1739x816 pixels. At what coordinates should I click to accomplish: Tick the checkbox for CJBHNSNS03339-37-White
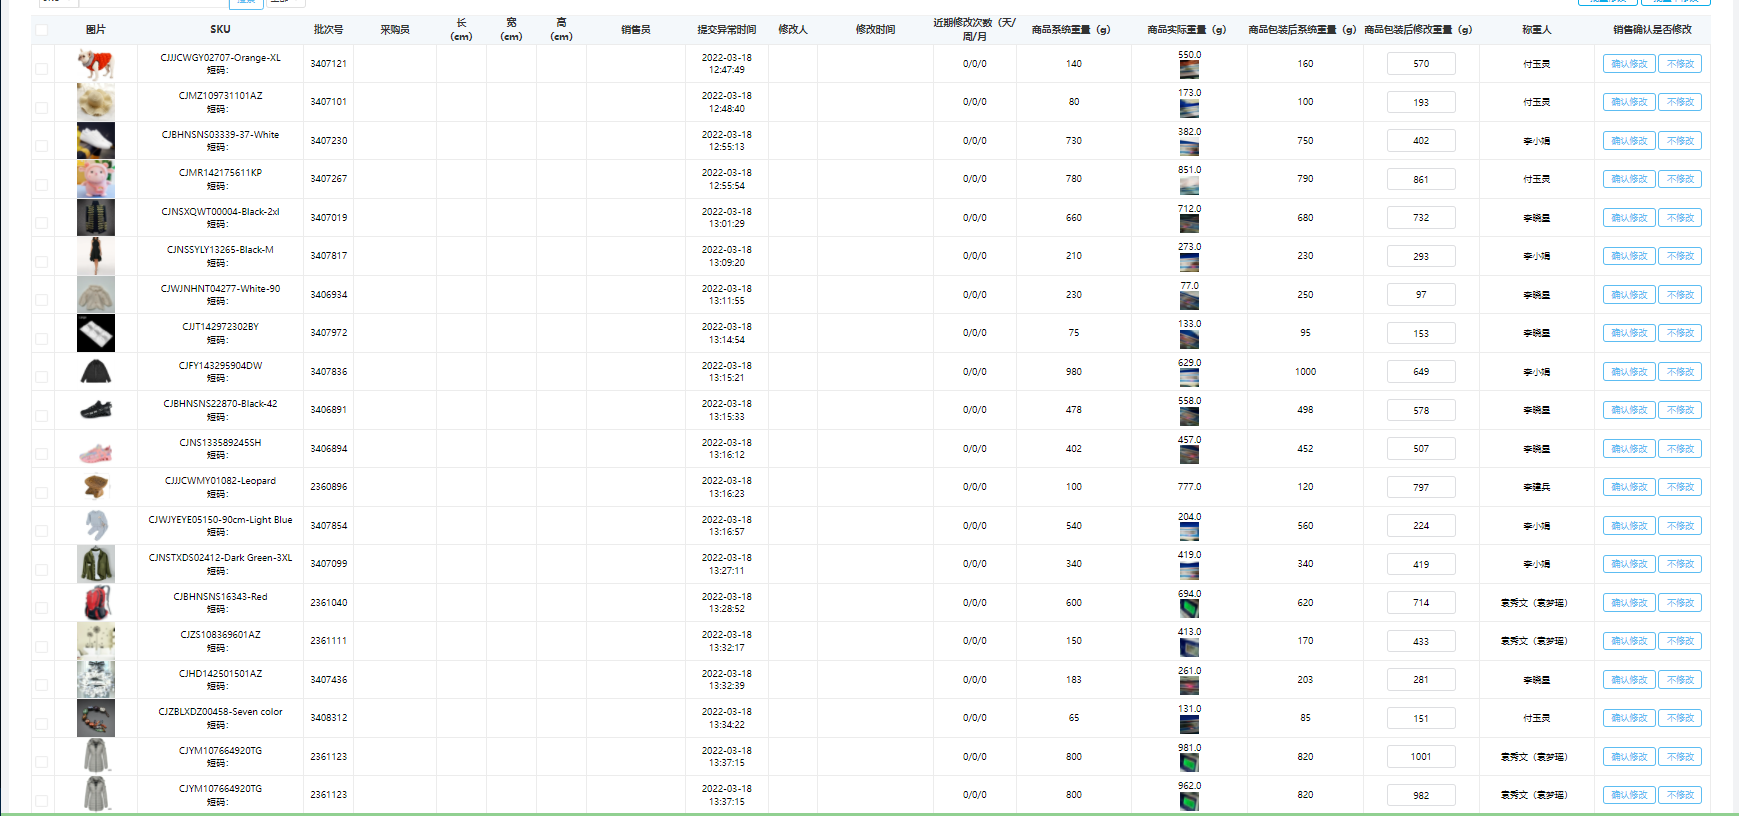tap(41, 146)
